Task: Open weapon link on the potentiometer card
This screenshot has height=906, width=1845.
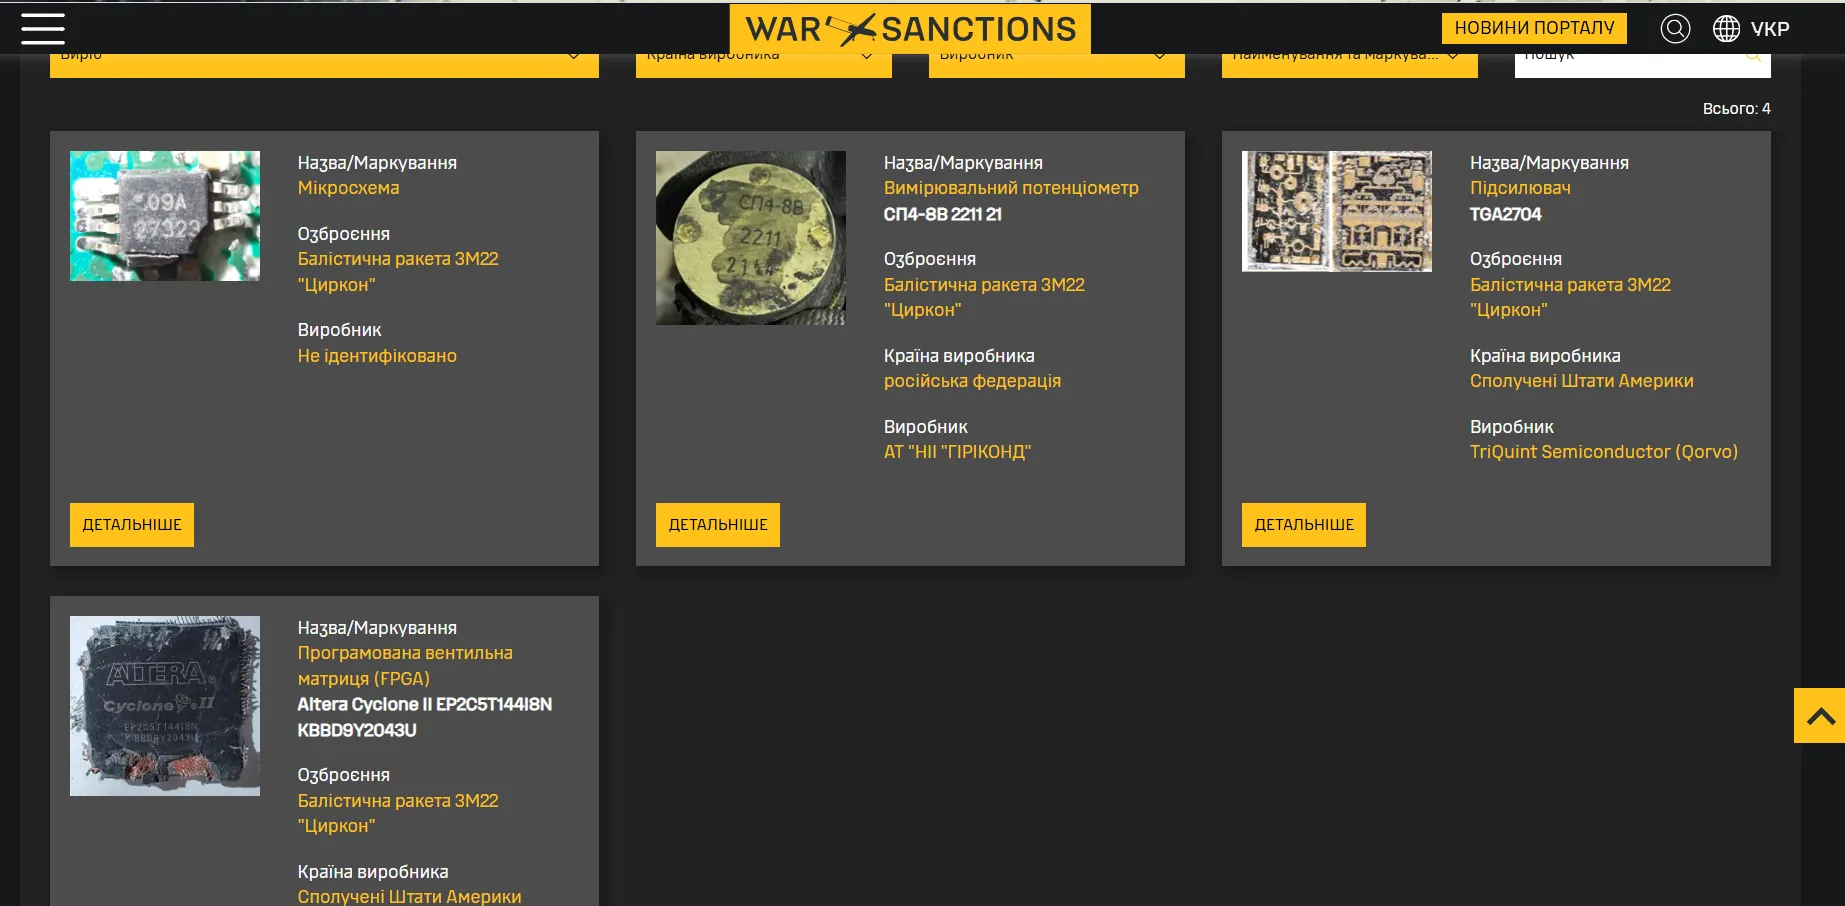Action: 984,298
